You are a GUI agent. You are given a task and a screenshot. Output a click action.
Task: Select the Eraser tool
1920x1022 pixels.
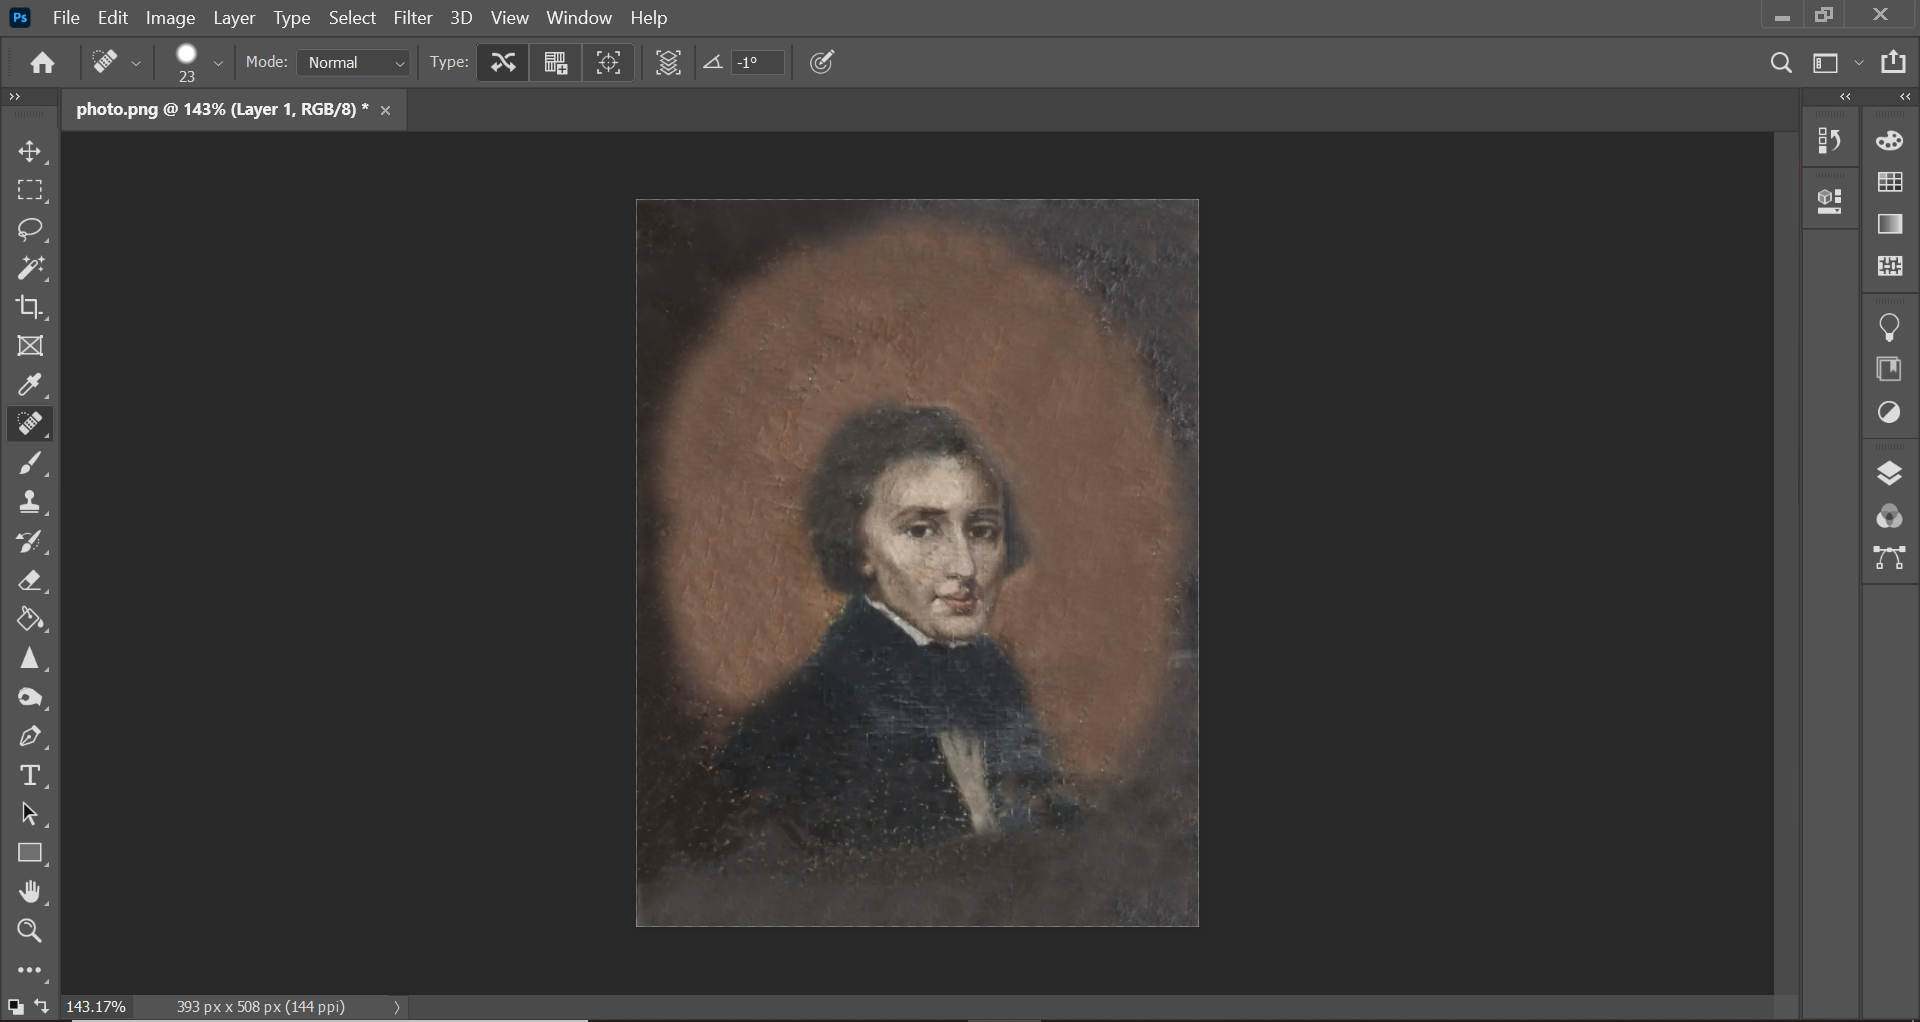(30, 581)
